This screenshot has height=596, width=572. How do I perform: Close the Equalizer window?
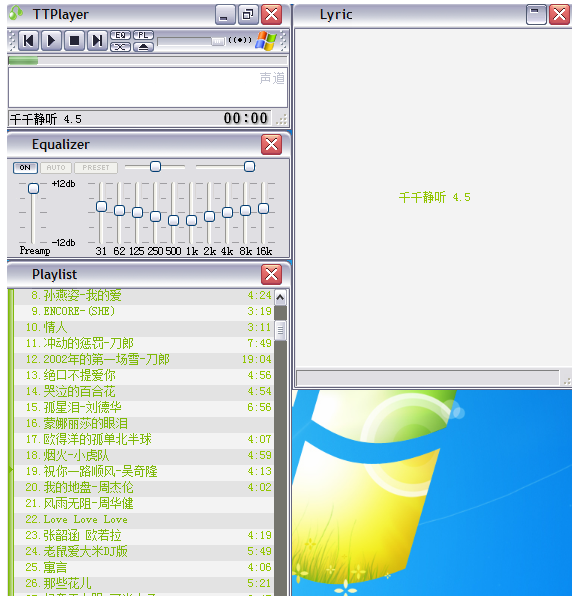(x=271, y=144)
